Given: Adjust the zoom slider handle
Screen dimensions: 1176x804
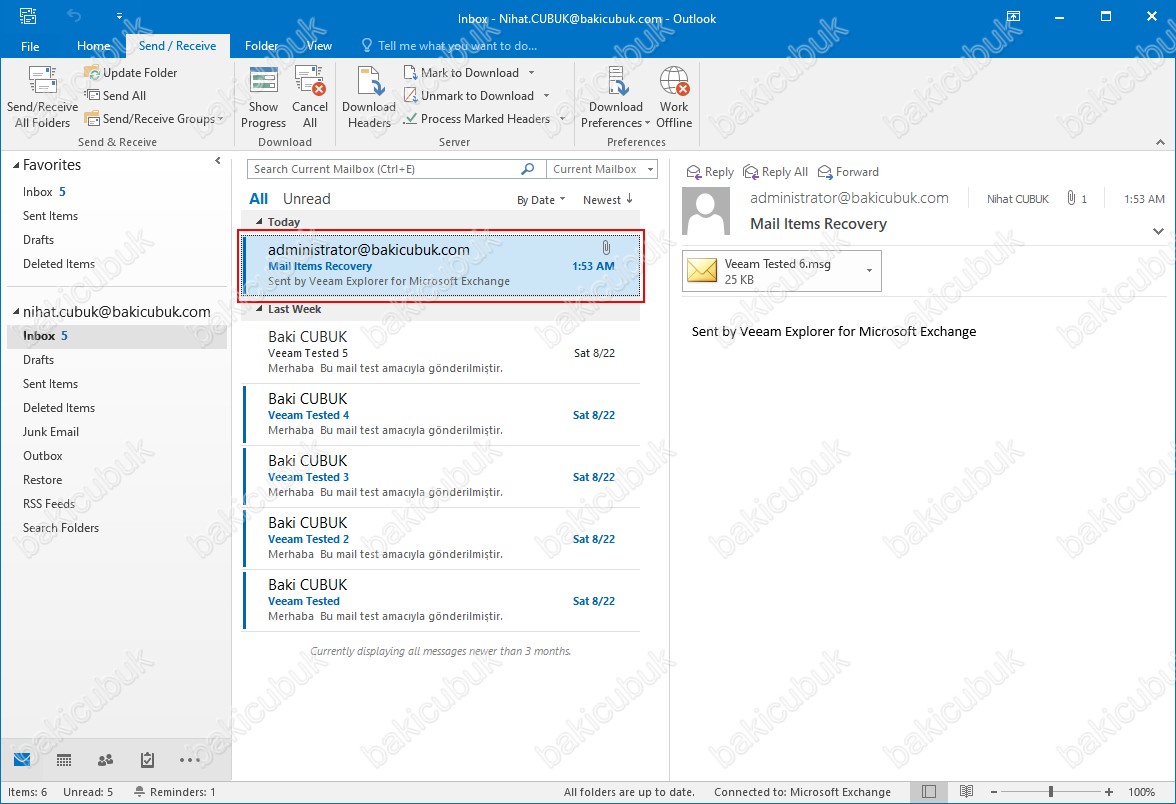Looking at the screenshot, I should [x=1051, y=791].
